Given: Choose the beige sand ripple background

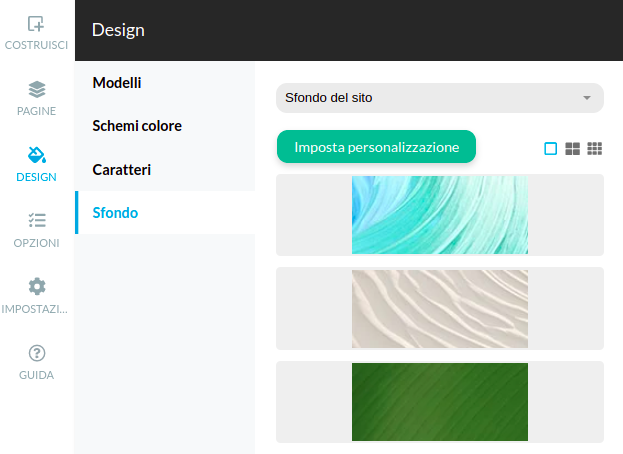Looking at the screenshot, I should (440, 308).
